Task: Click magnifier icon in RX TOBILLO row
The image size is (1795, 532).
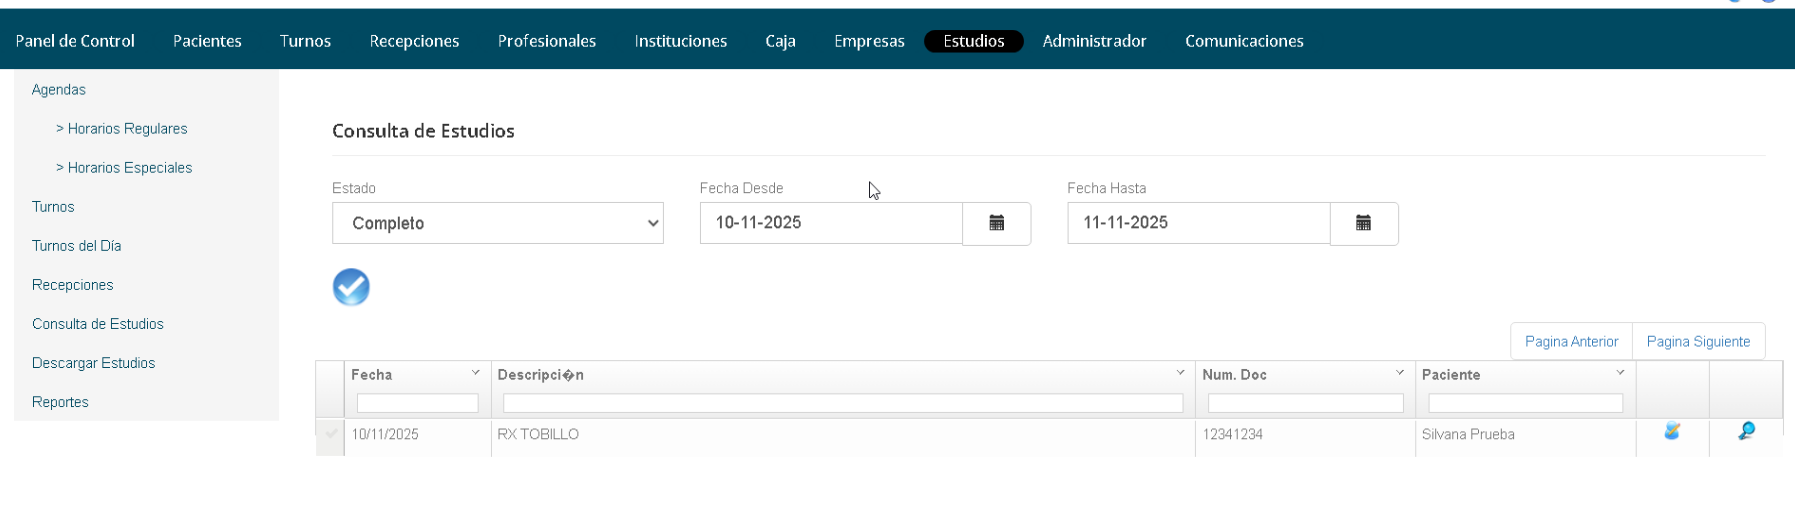Action: [x=1746, y=432]
